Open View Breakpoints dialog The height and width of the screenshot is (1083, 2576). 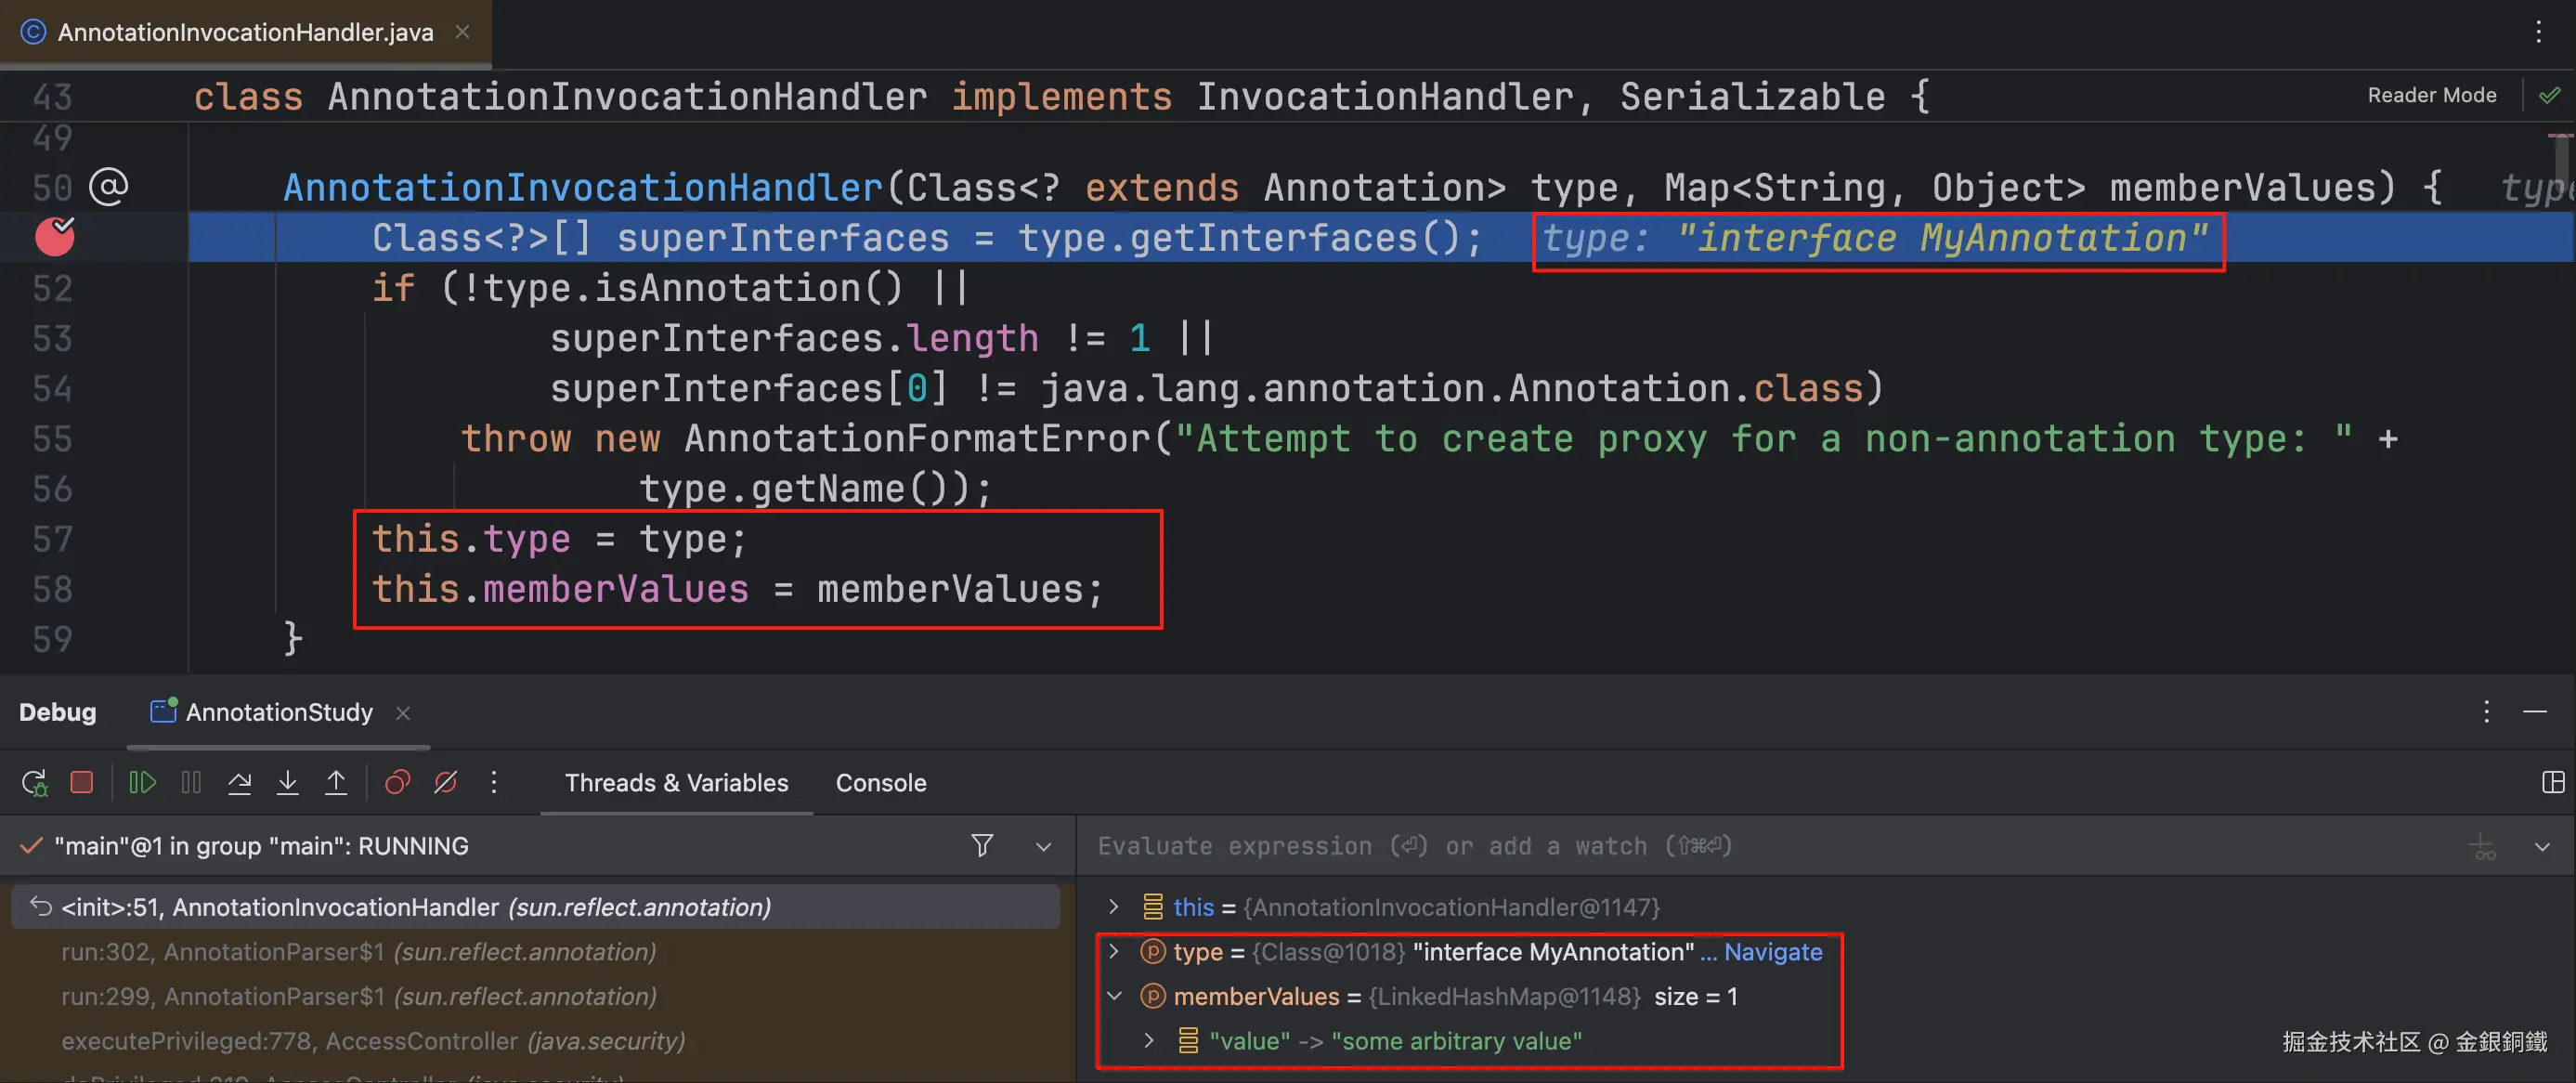tap(398, 783)
